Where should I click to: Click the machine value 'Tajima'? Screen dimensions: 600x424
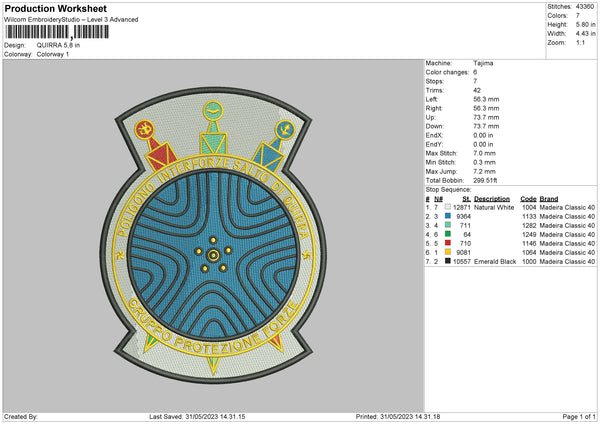(x=483, y=63)
